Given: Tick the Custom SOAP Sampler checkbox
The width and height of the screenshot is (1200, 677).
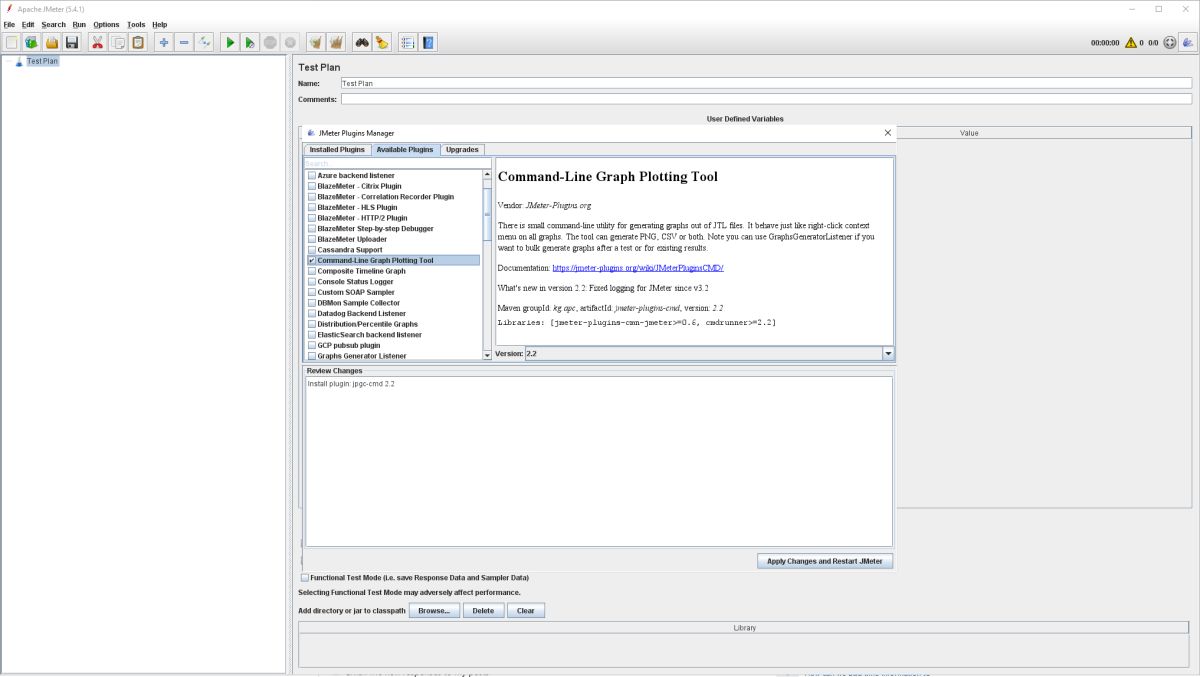Looking at the screenshot, I should (x=312, y=292).
